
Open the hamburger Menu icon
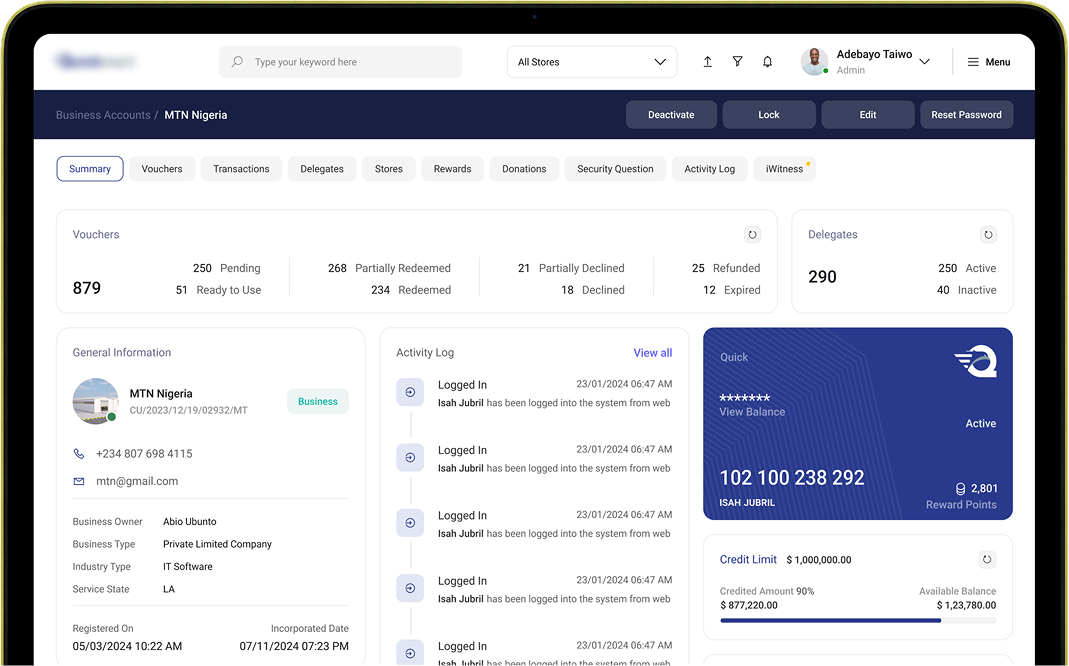click(973, 62)
